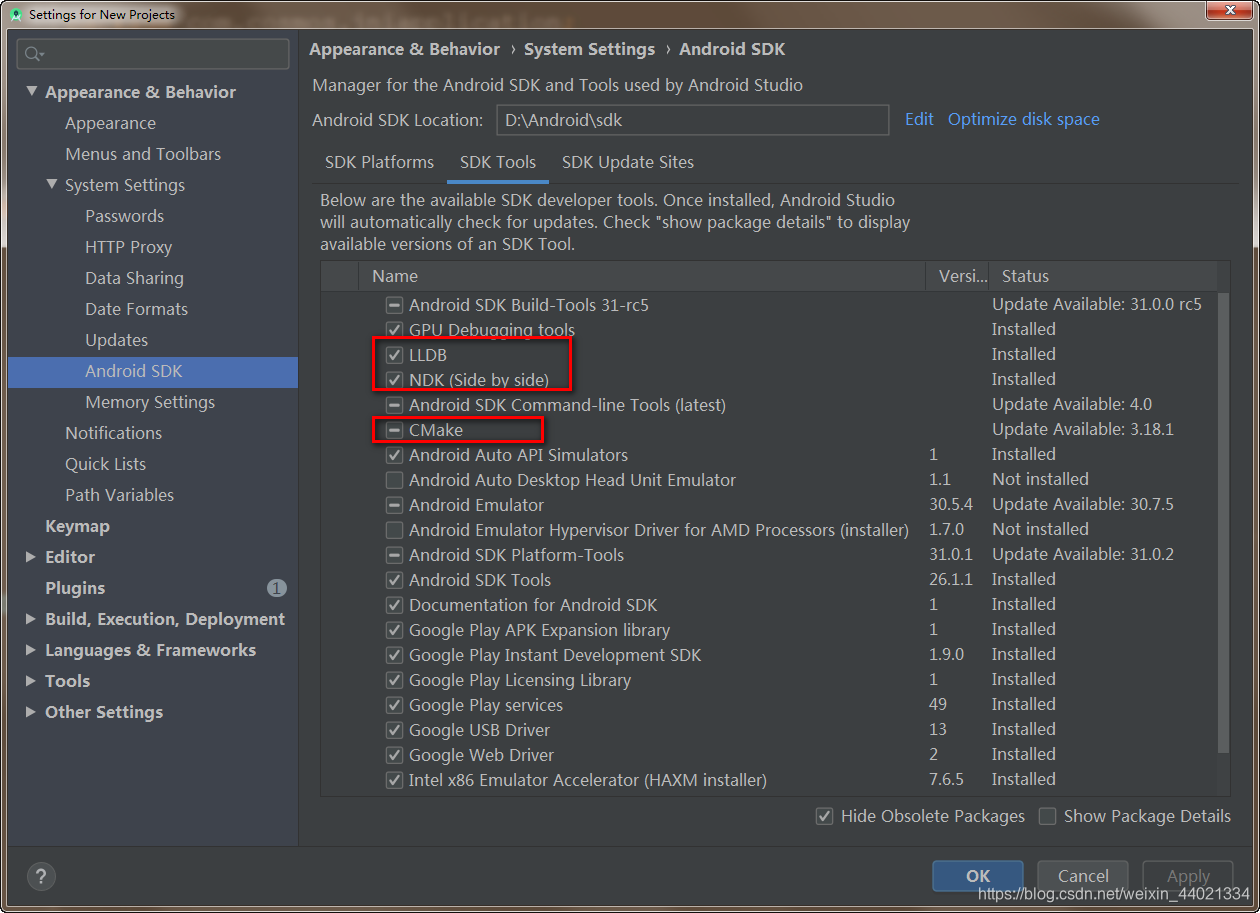Image resolution: width=1260 pixels, height=913 pixels.
Task: Open Updates settings page
Action: tap(116, 340)
